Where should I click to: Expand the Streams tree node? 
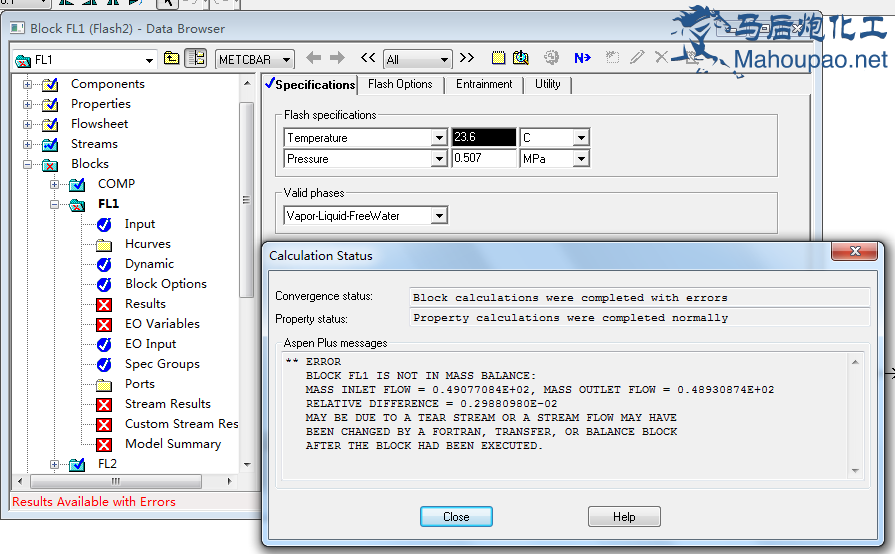[x=27, y=144]
